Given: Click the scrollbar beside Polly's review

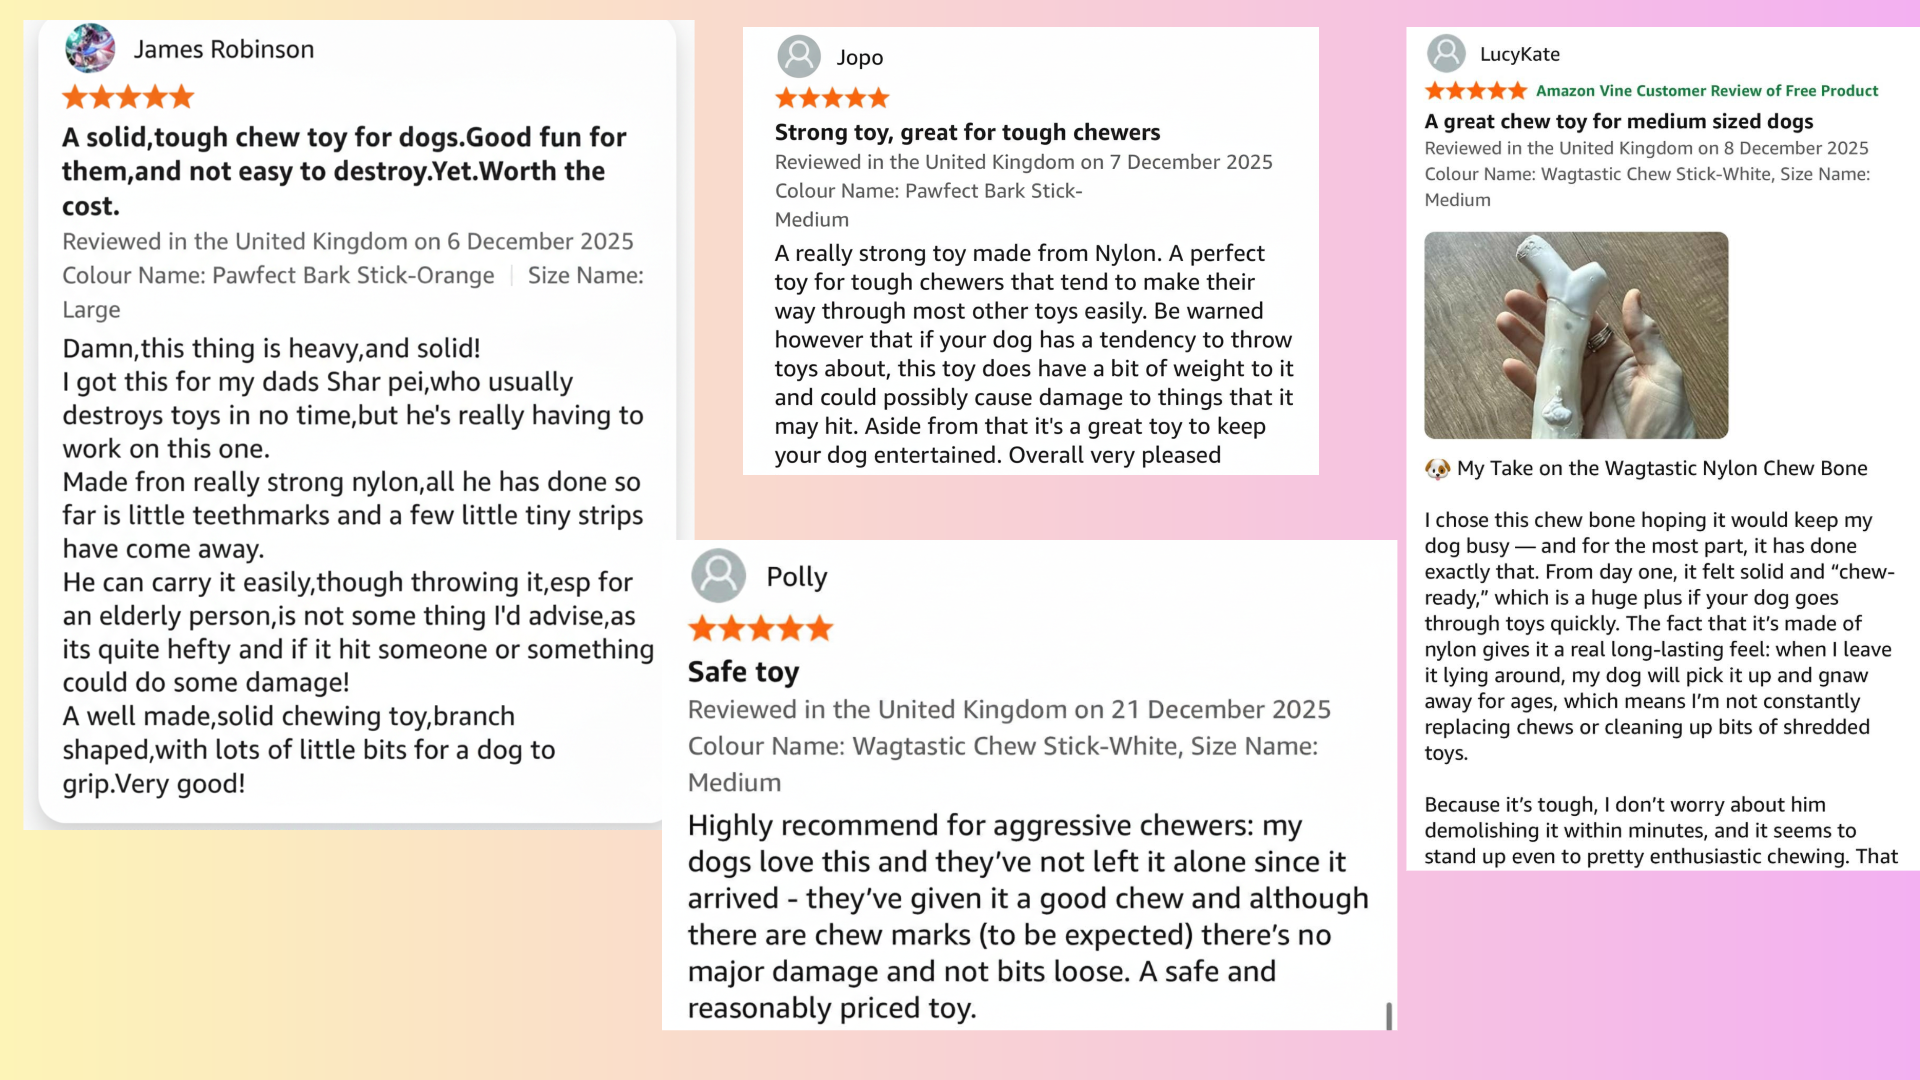Looking at the screenshot, I should [1388, 1014].
